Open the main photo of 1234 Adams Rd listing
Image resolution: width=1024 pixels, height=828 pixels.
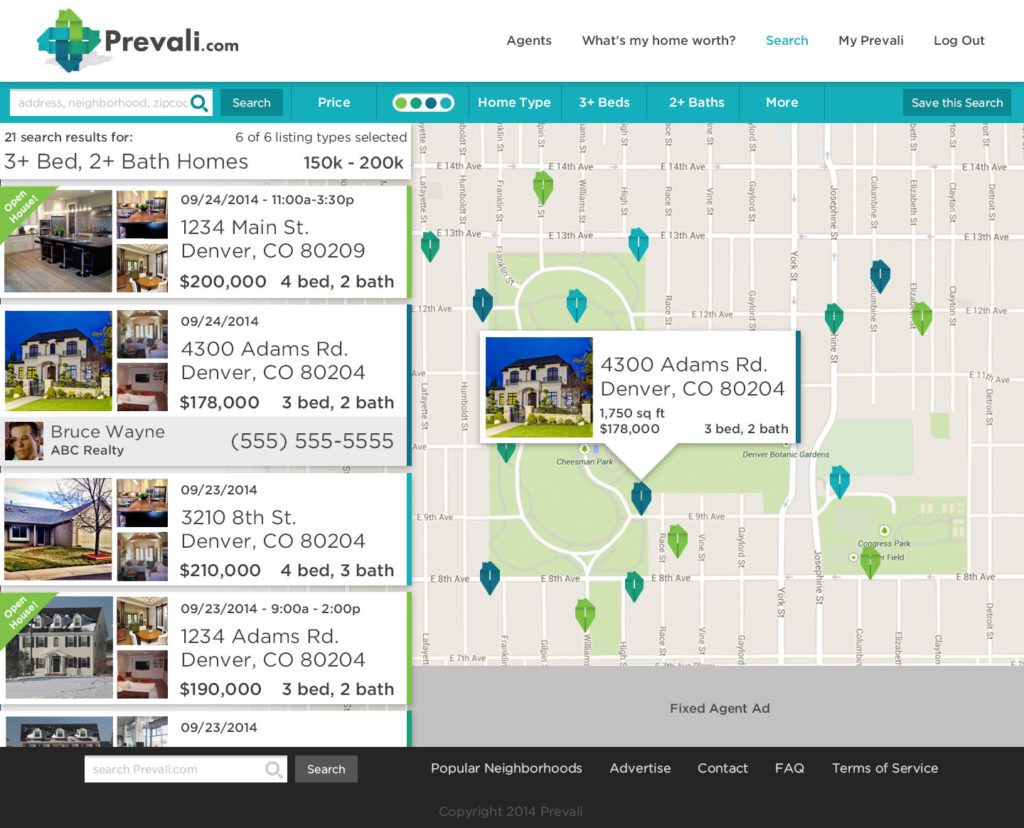coord(58,648)
